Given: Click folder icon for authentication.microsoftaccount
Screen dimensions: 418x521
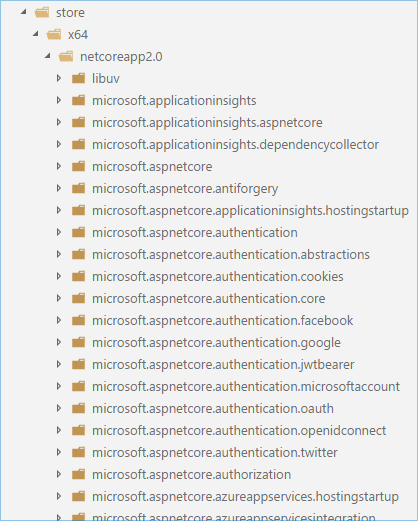Looking at the screenshot, I should click(x=79, y=386).
